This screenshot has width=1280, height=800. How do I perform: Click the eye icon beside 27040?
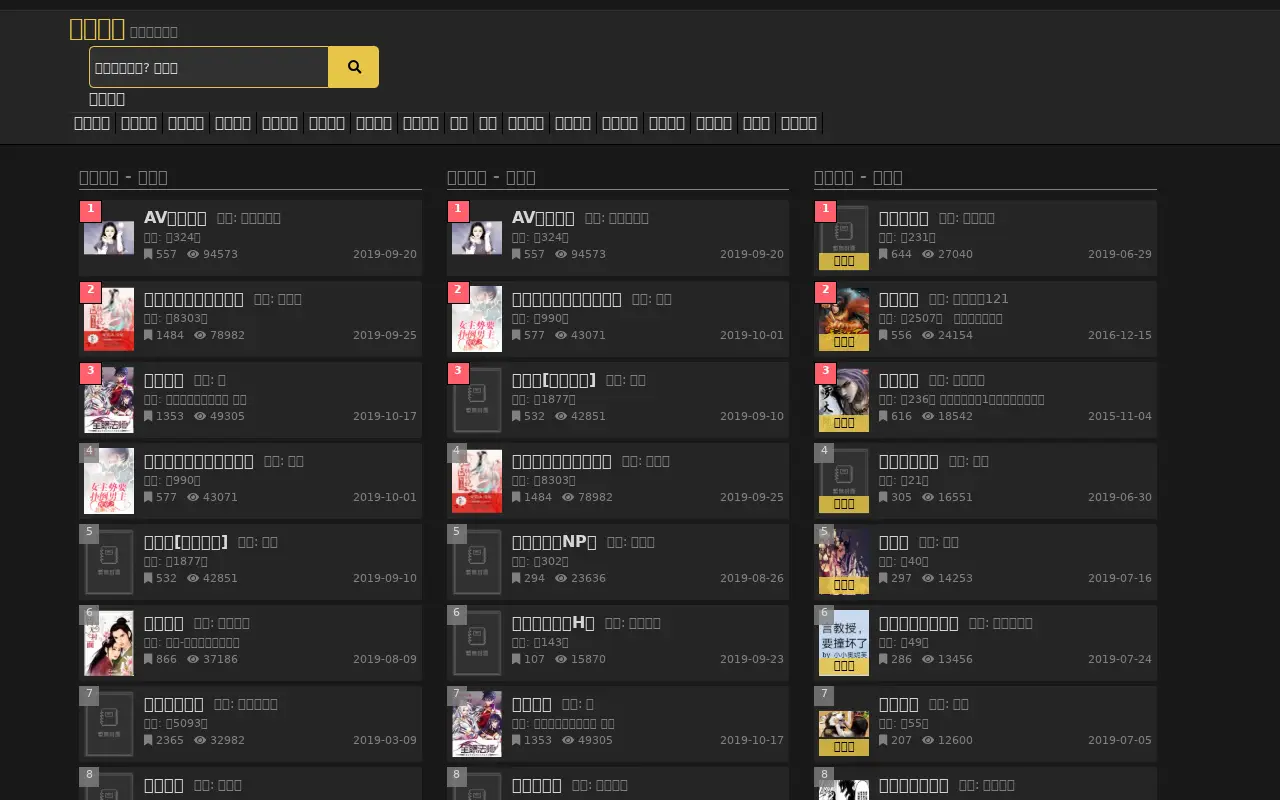[928, 254]
